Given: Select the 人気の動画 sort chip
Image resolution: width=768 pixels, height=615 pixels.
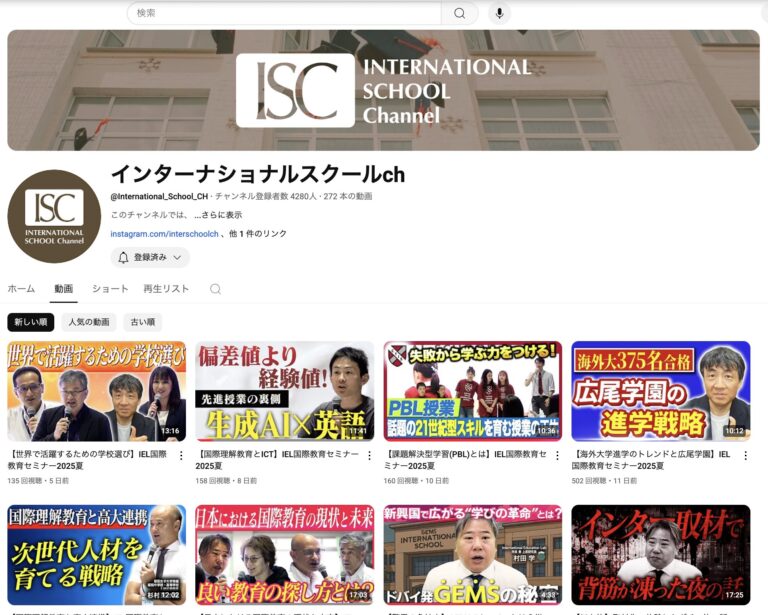Looking at the screenshot, I should [x=89, y=322].
